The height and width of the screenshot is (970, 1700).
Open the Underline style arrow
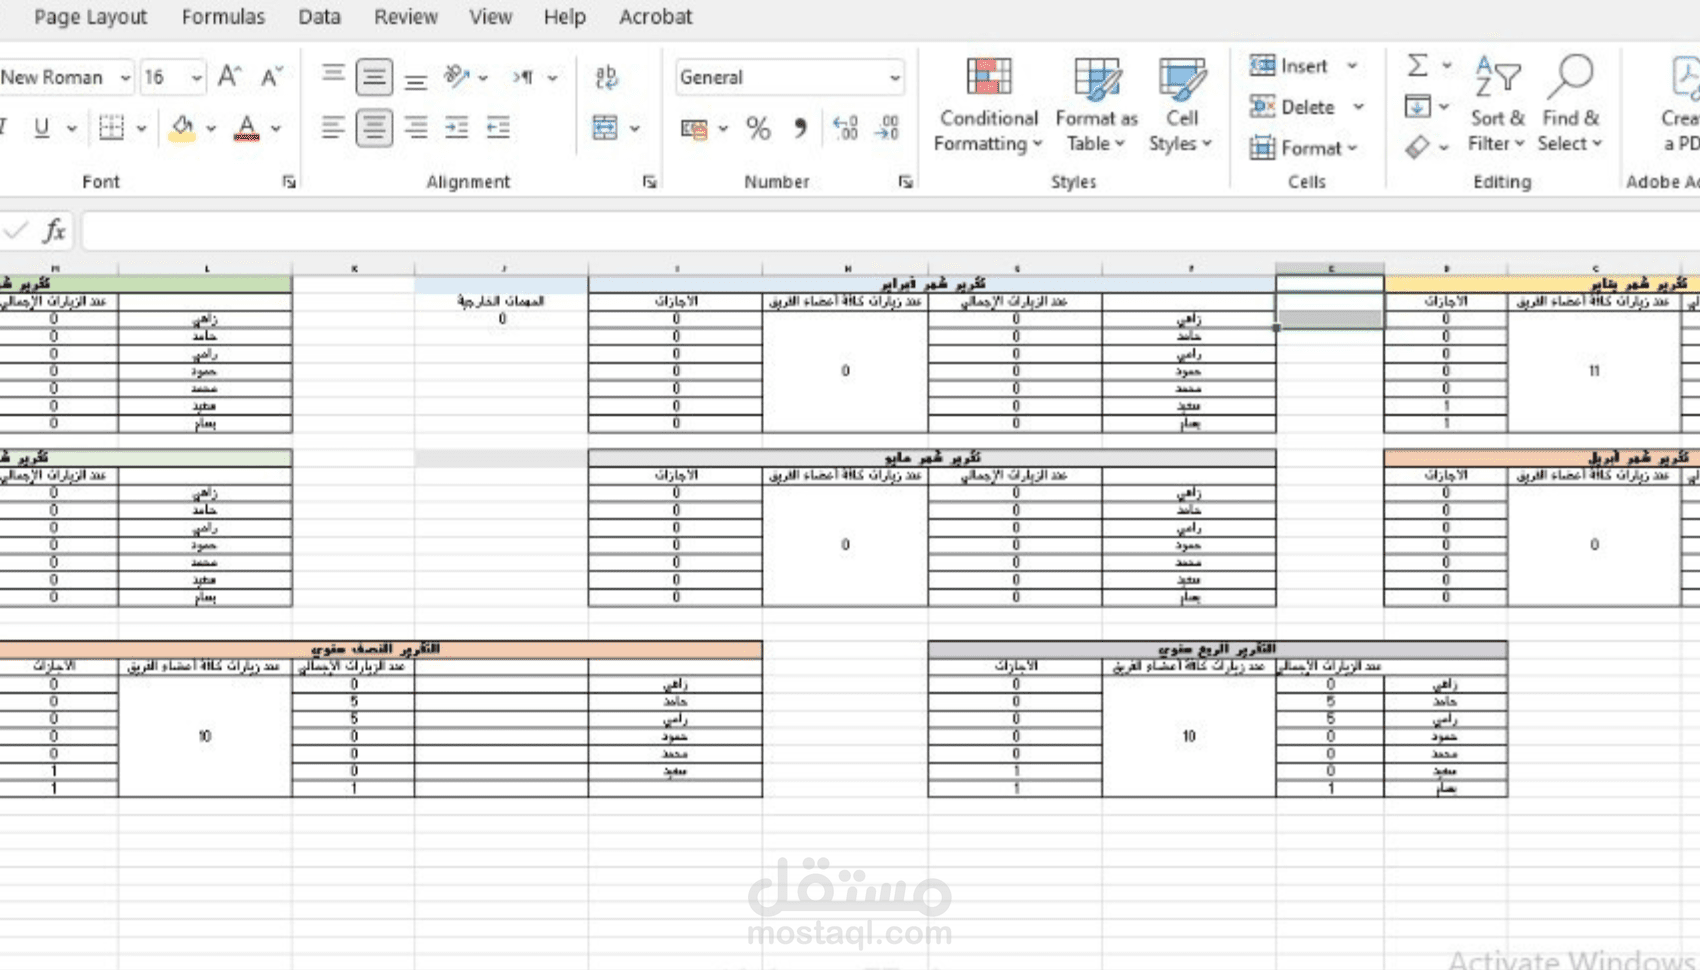(x=72, y=128)
